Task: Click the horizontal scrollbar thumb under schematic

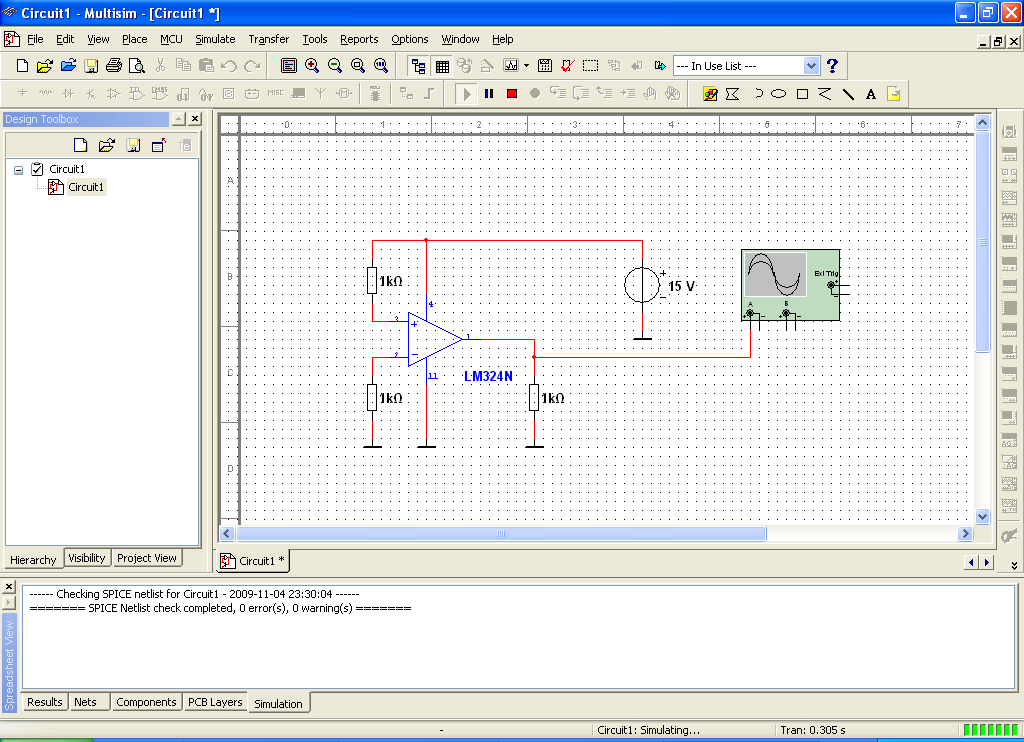Action: 502,534
